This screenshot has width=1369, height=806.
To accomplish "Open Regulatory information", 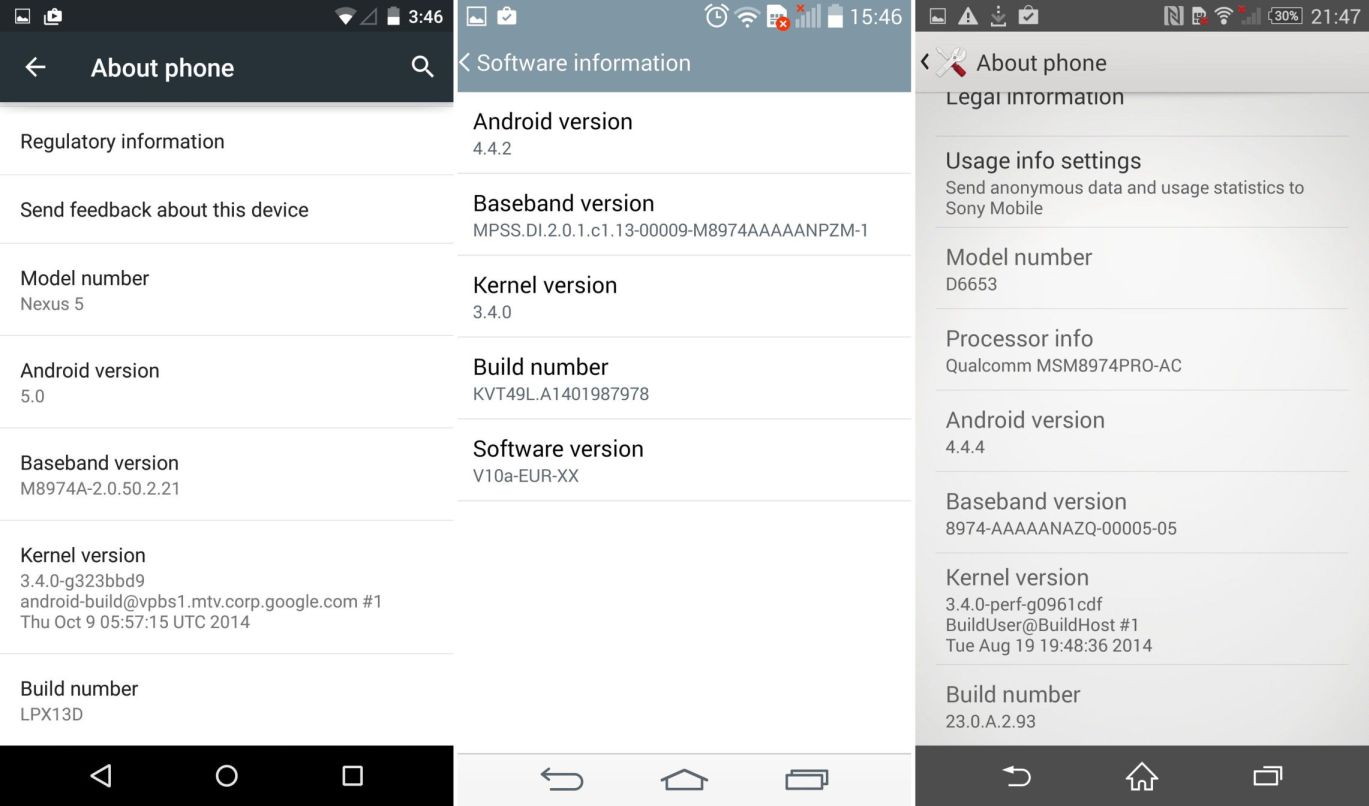I will point(227,141).
